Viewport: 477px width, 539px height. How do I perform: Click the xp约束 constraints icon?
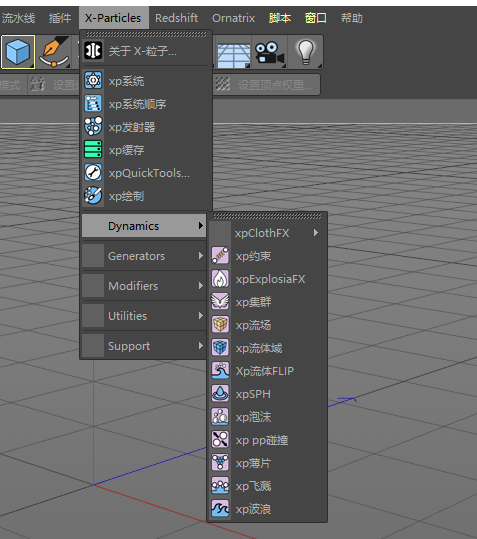[220, 255]
